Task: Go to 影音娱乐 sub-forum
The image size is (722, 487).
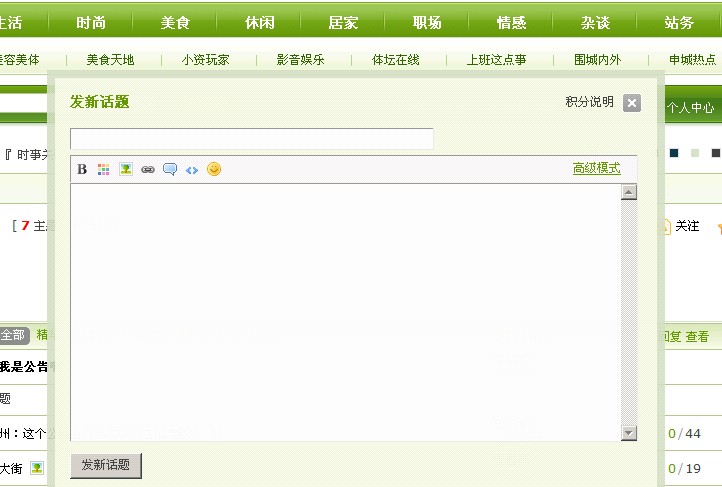Action: [300, 60]
